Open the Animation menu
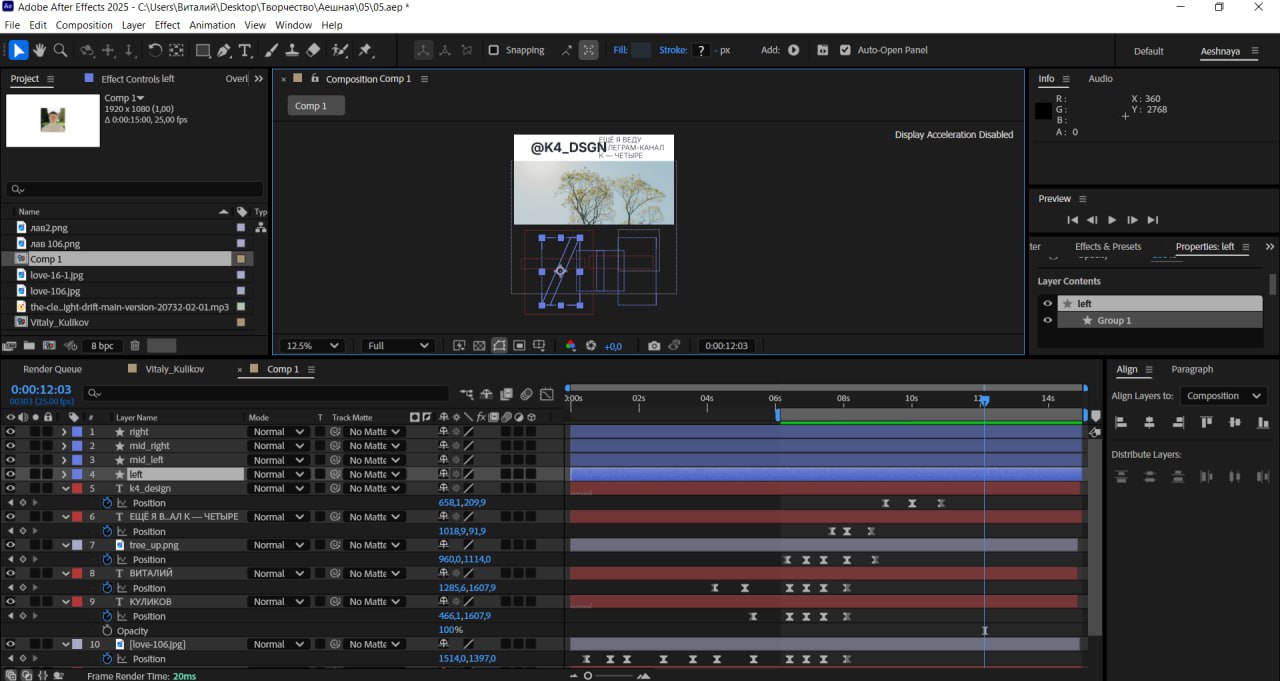The height and width of the screenshot is (681, 1280). point(212,25)
